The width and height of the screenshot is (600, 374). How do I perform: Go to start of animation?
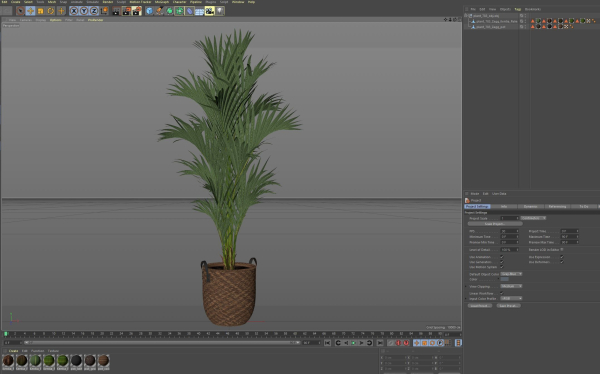[328, 343]
